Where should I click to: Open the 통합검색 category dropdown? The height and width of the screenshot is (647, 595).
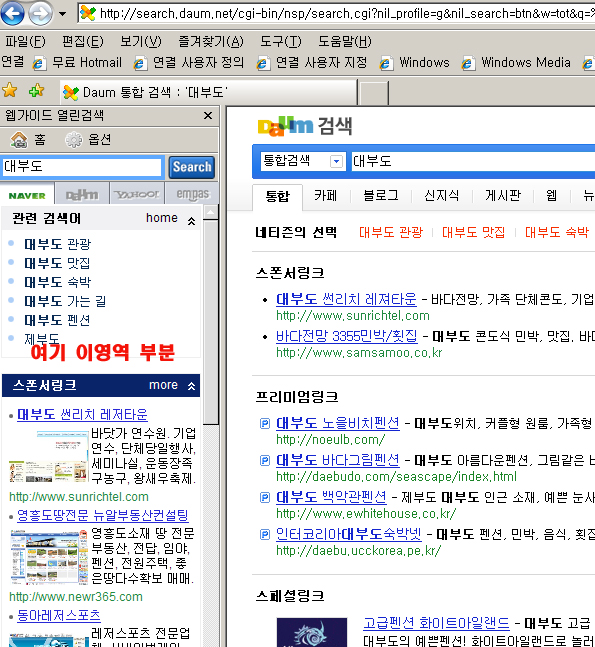point(302,161)
